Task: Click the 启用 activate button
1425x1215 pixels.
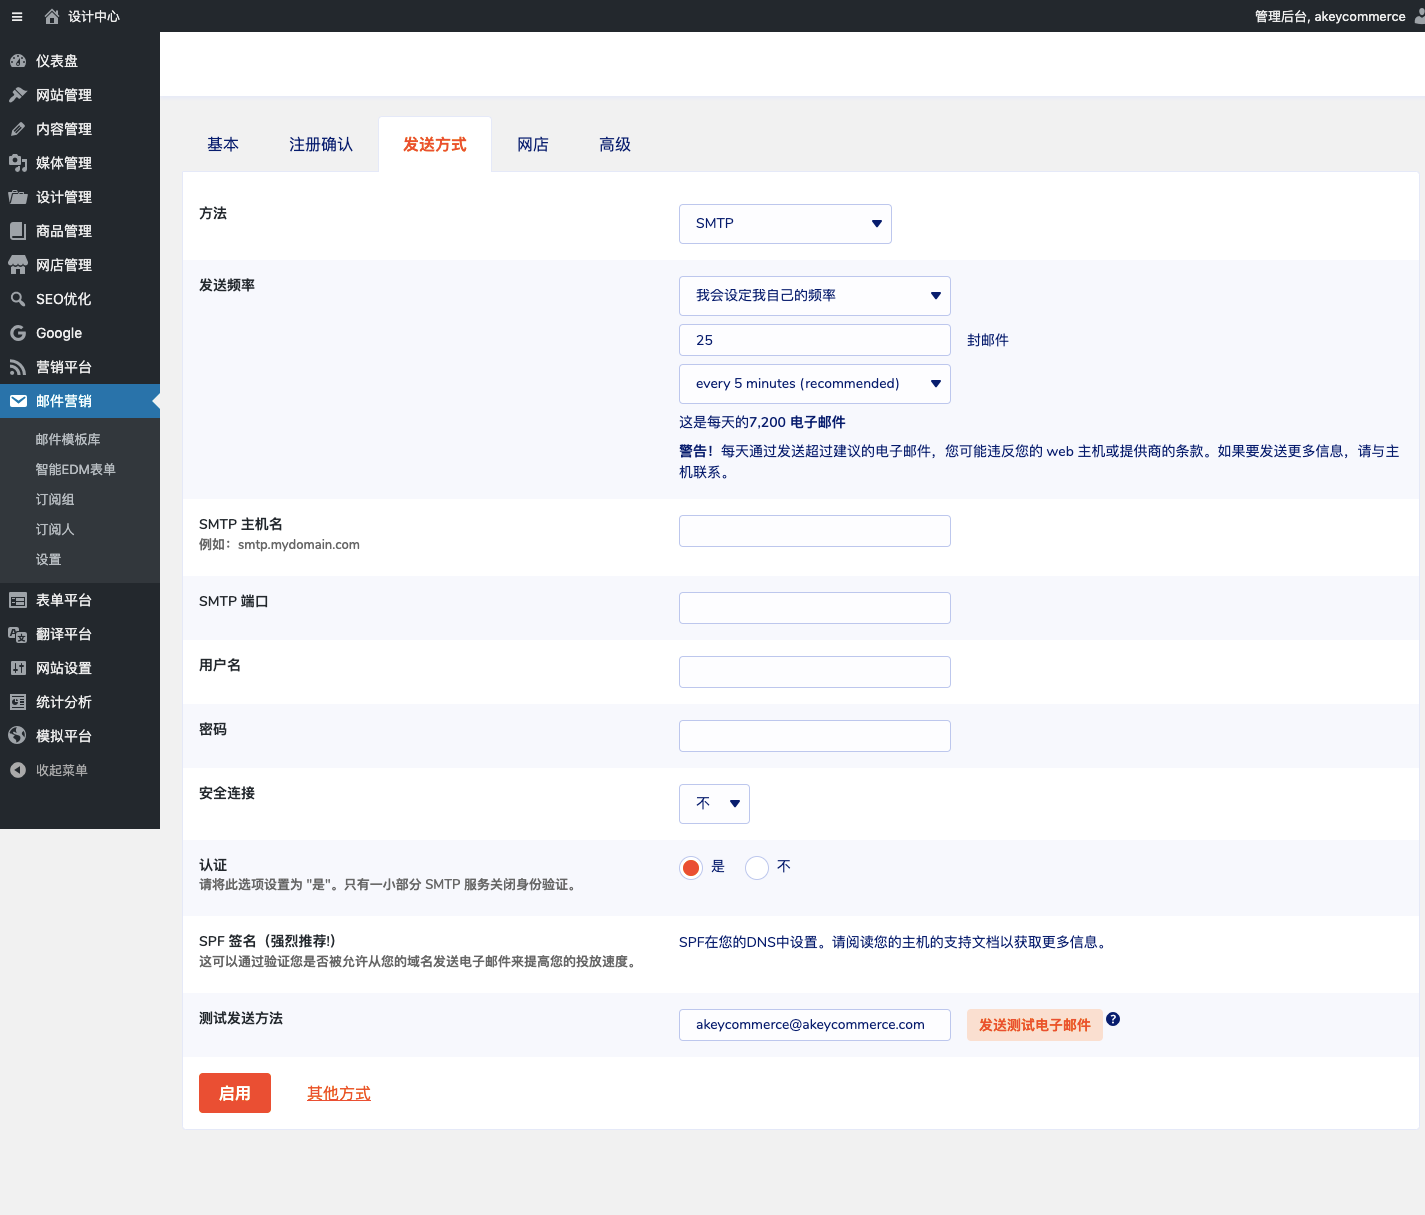Action: pos(235,1093)
